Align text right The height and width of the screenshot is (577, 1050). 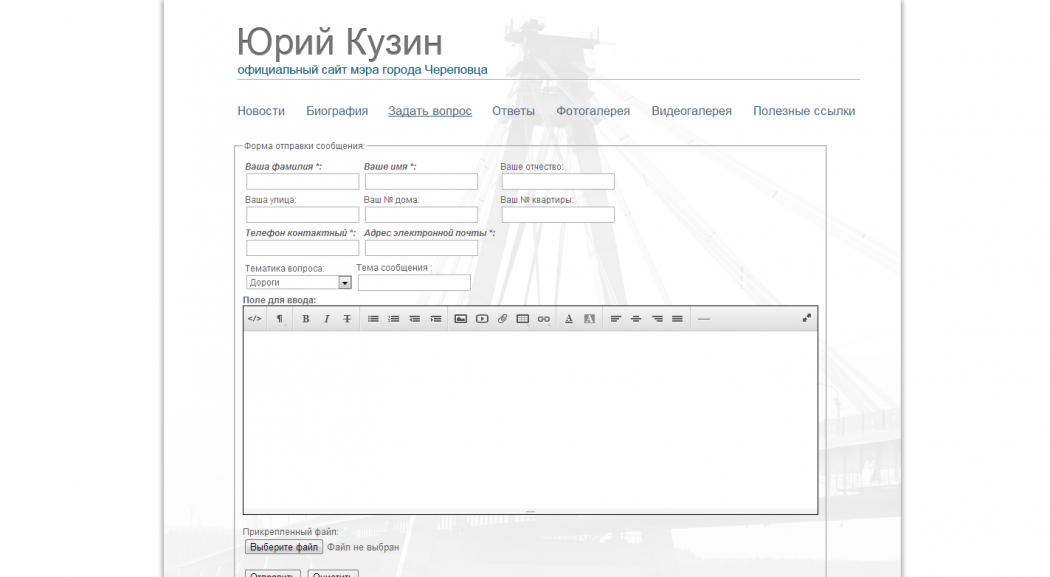coord(657,319)
